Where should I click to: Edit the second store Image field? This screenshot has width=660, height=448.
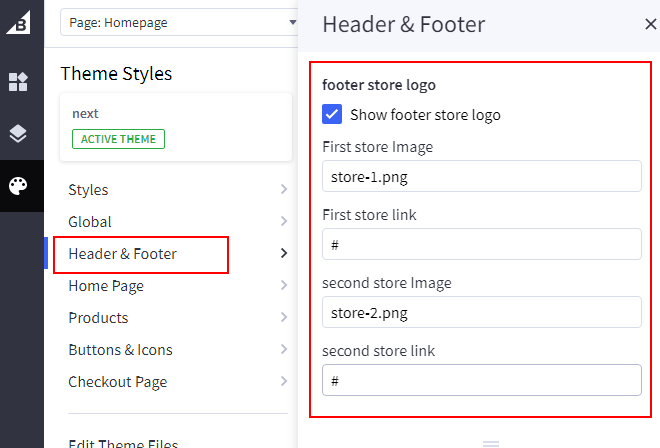point(481,312)
